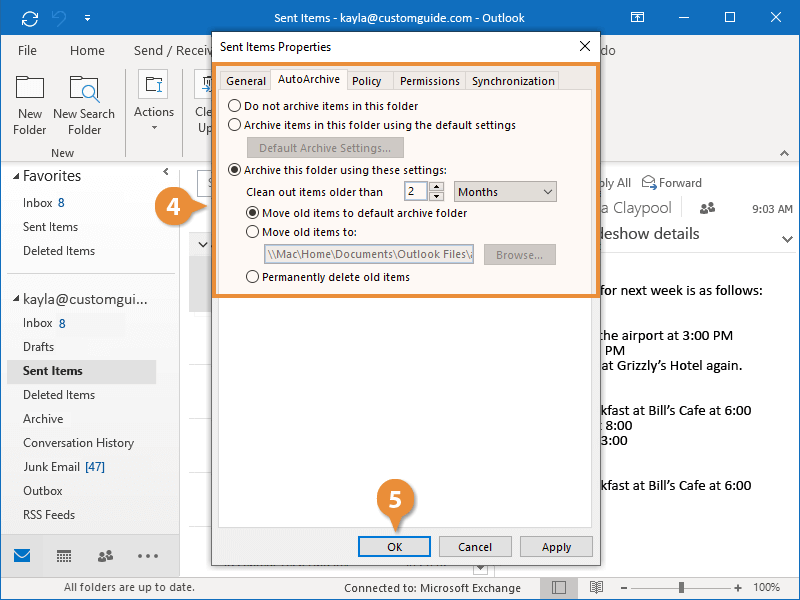Click the zoom out minus button
The image size is (800, 600).
(623, 588)
